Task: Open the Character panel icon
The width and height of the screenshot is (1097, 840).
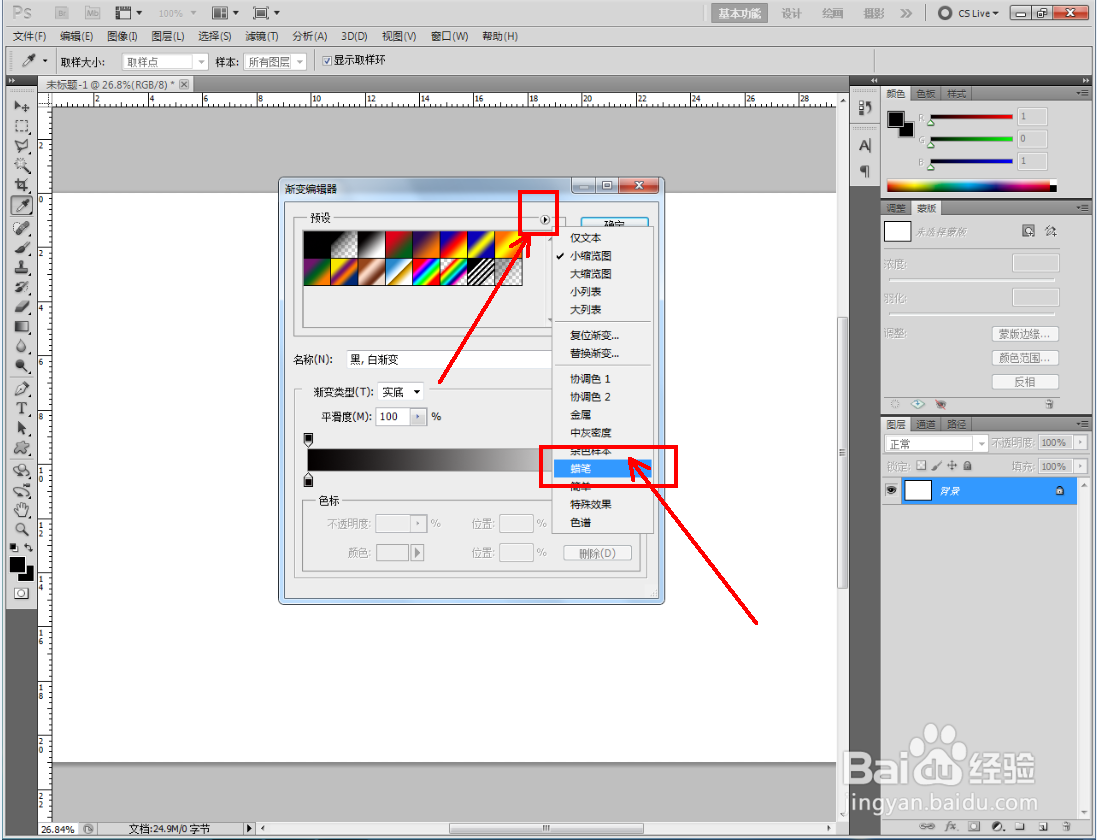Action: (865, 145)
